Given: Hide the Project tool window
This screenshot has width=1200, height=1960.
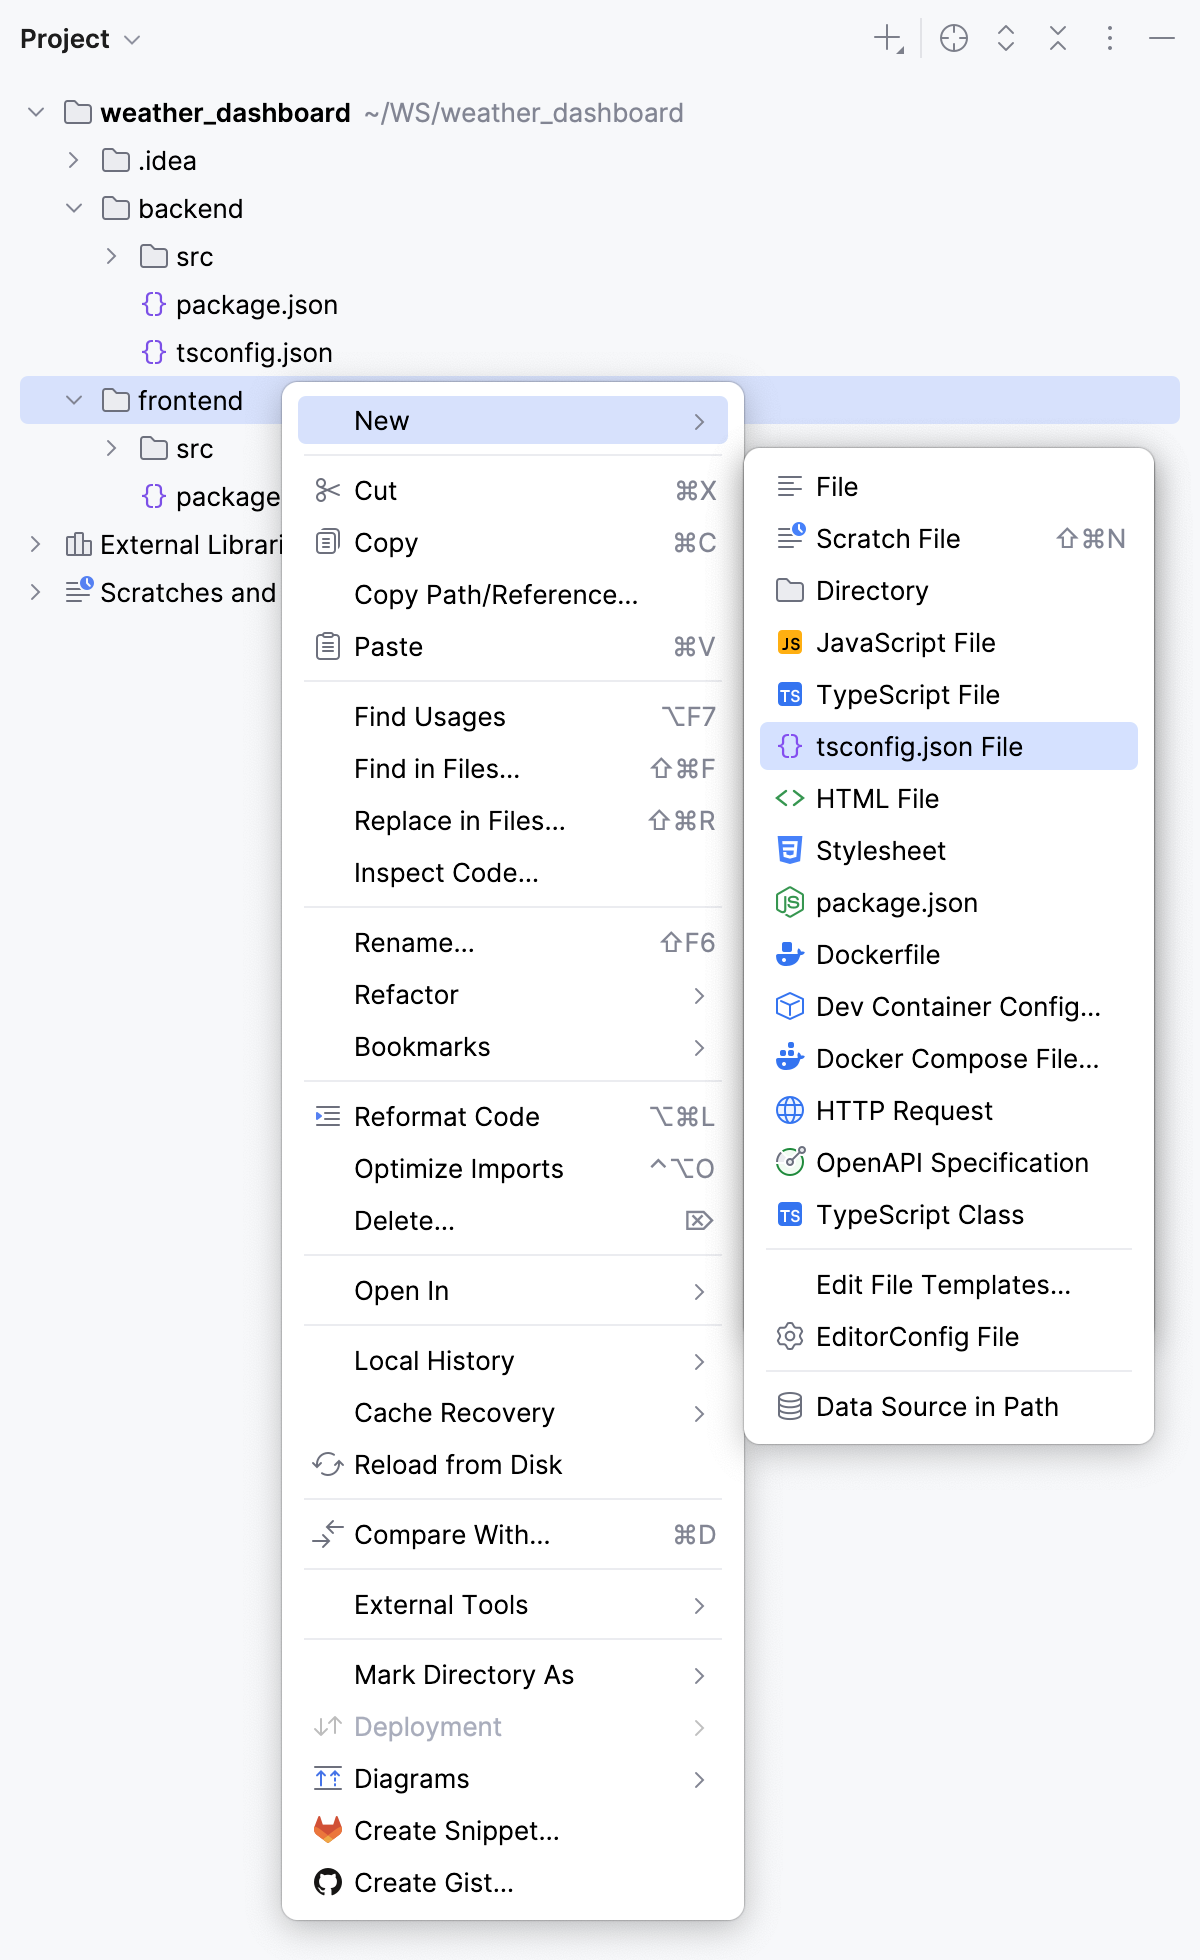Looking at the screenshot, I should click(x=1162, y=39).
